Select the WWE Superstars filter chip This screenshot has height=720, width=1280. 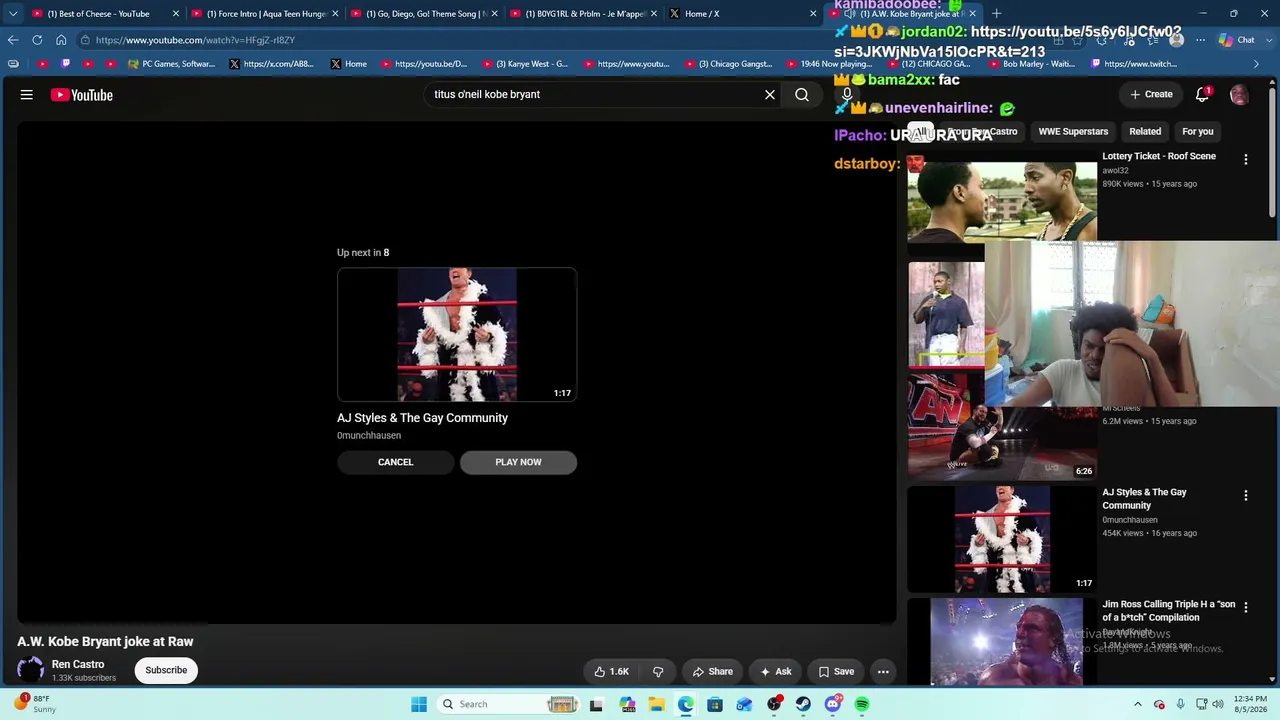pyautogui.click(x=1073, y=131)
